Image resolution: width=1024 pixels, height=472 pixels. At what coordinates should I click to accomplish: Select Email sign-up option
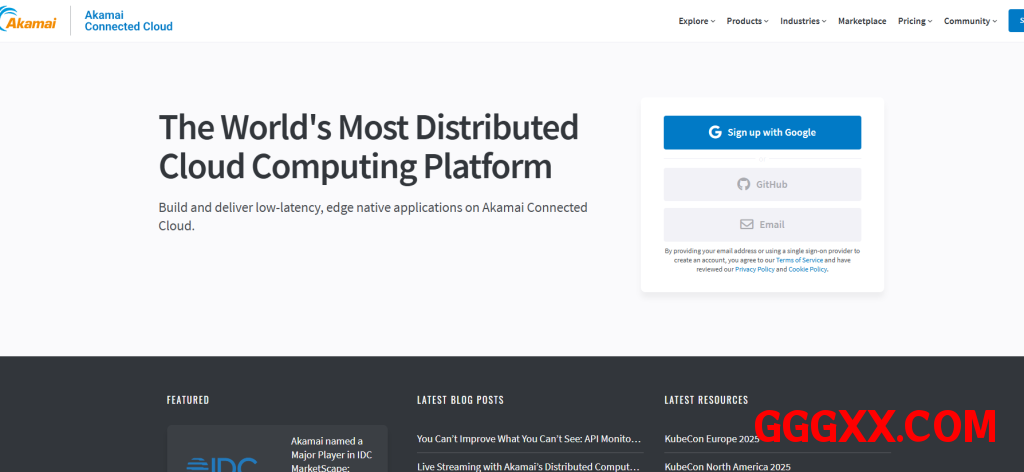click(762, 224)
